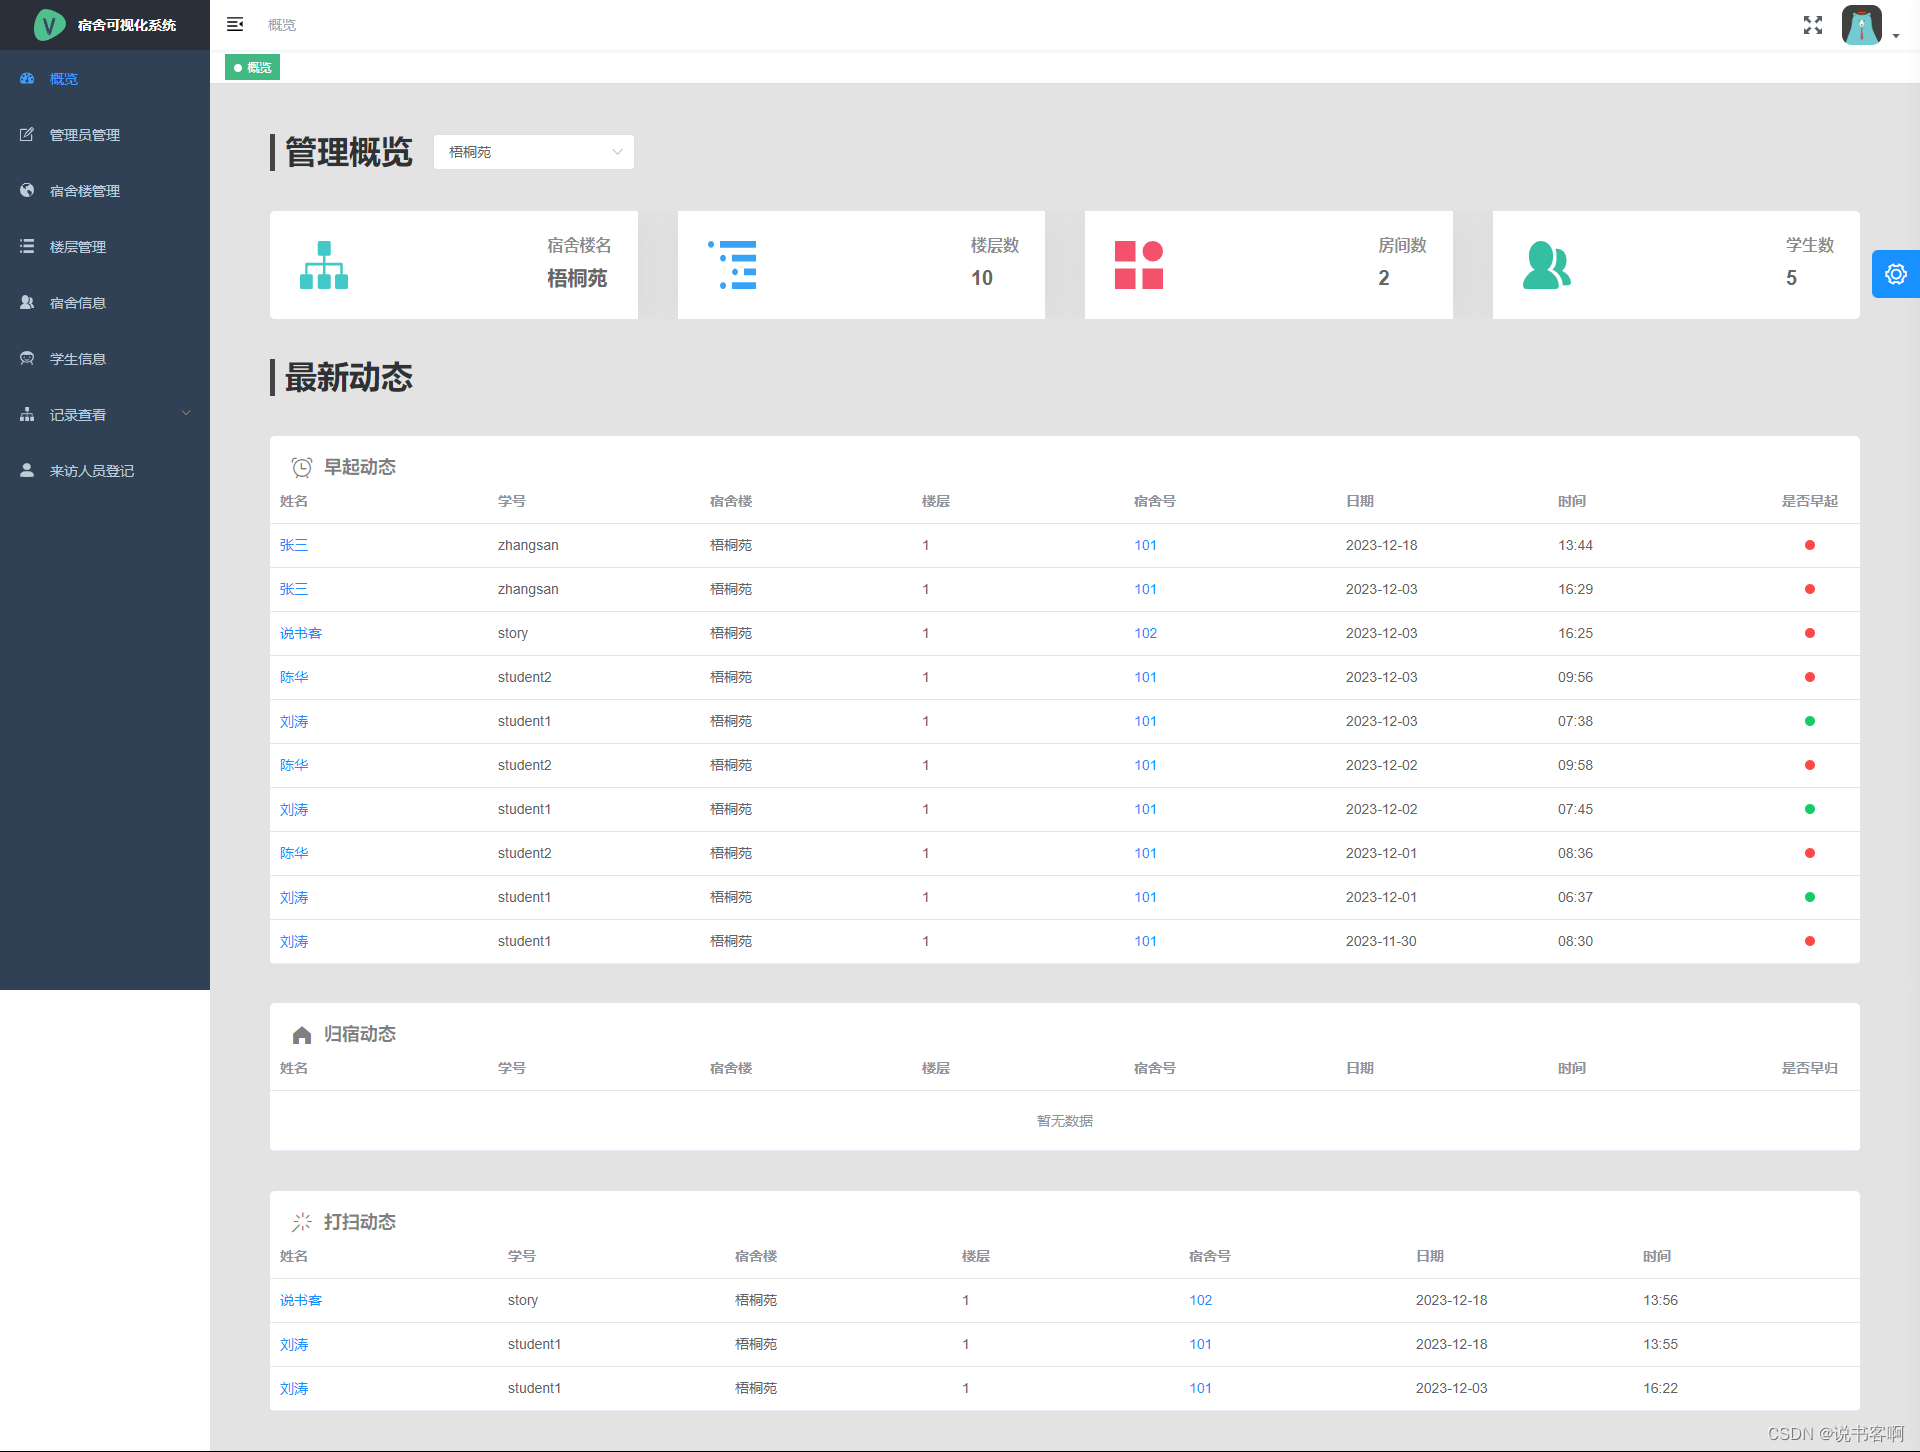Click the 概览 breadcrumb in the header
1920x1452 pixels.
pos(282,25)
